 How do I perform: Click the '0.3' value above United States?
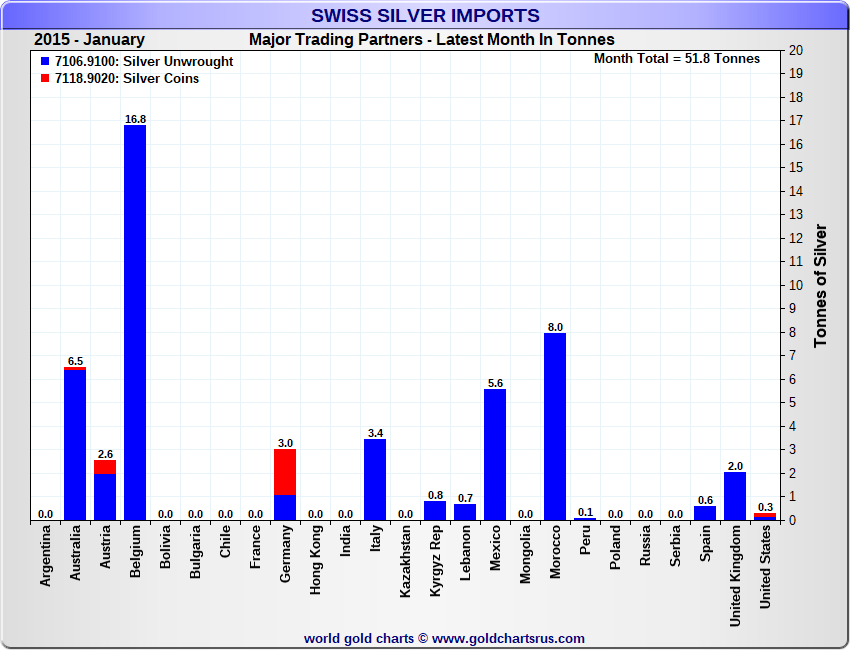click(x=765, y=507)
